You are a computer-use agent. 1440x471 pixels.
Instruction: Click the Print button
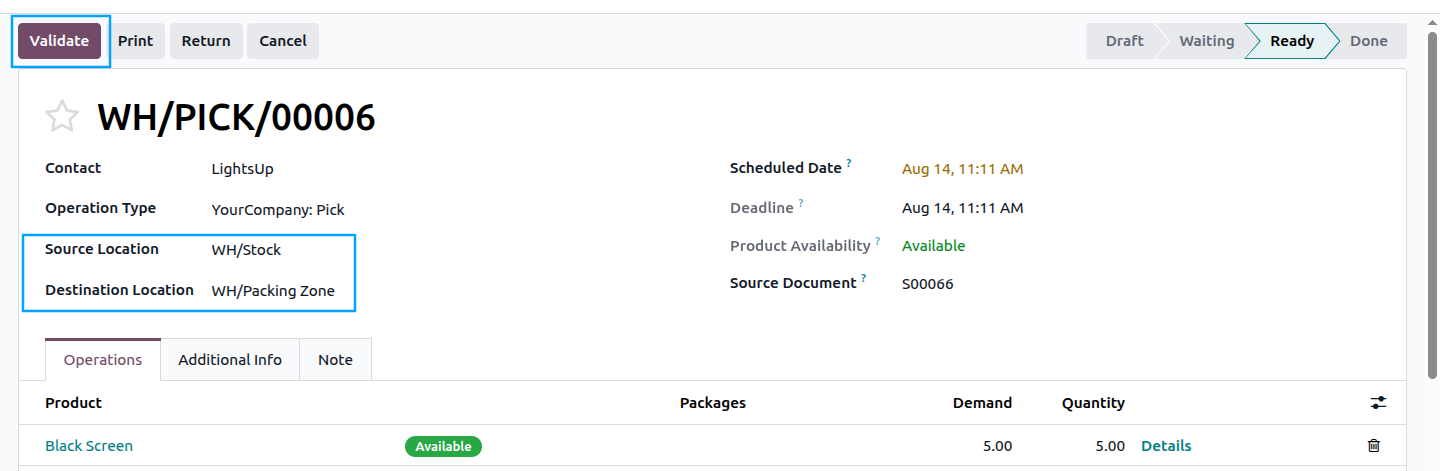pyautogui.click(x=136, y=41)
